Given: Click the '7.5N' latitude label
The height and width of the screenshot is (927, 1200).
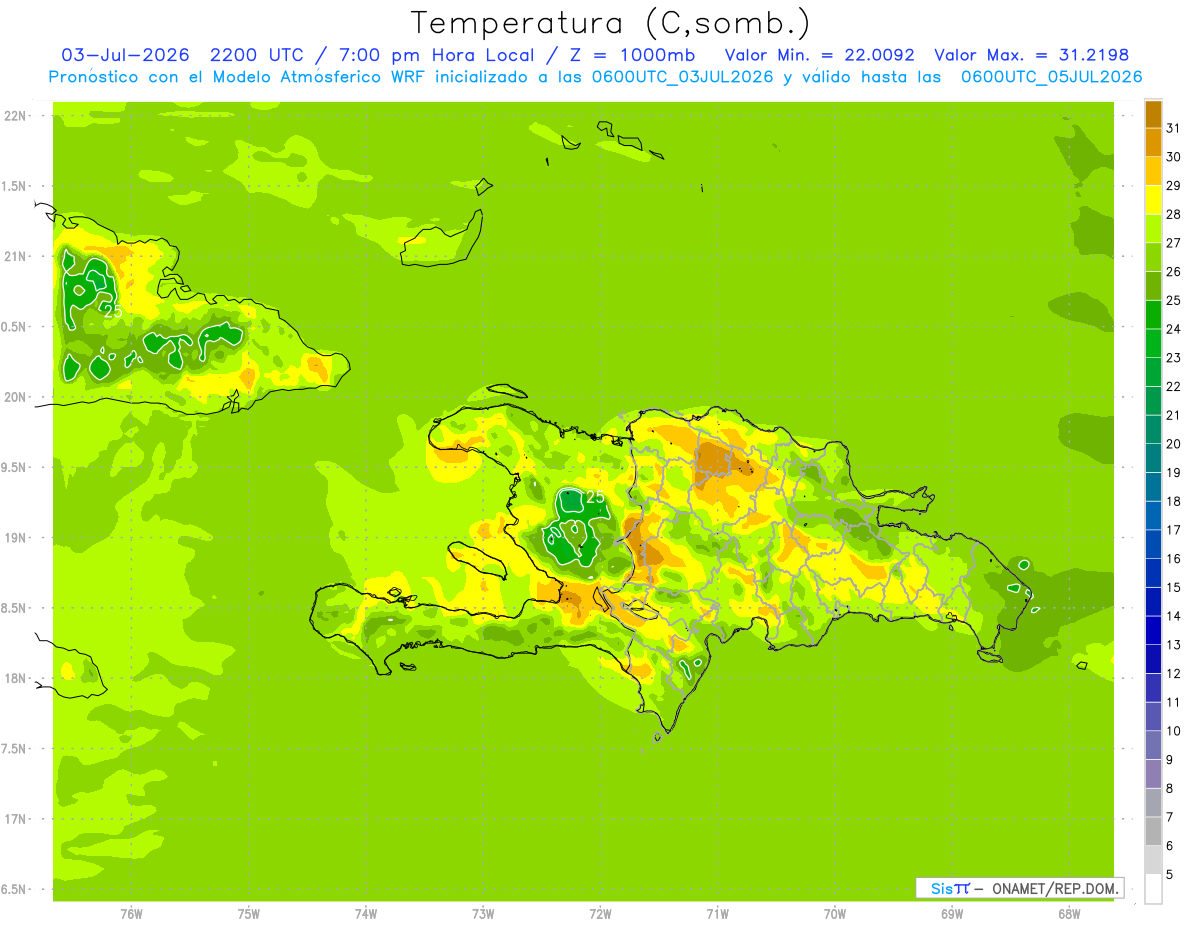Looking at the screenshot, I should (14, 749).
